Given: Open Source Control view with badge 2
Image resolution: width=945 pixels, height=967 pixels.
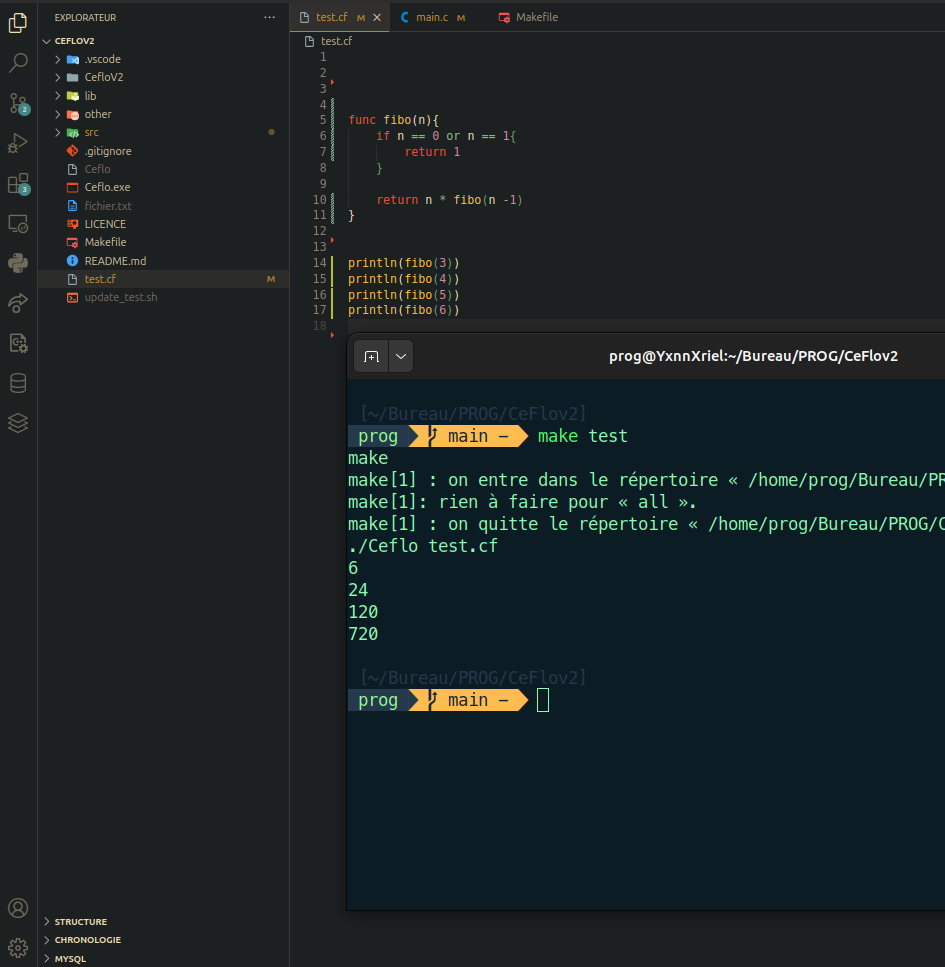Looking at the screenshot, I should point(18,104).
